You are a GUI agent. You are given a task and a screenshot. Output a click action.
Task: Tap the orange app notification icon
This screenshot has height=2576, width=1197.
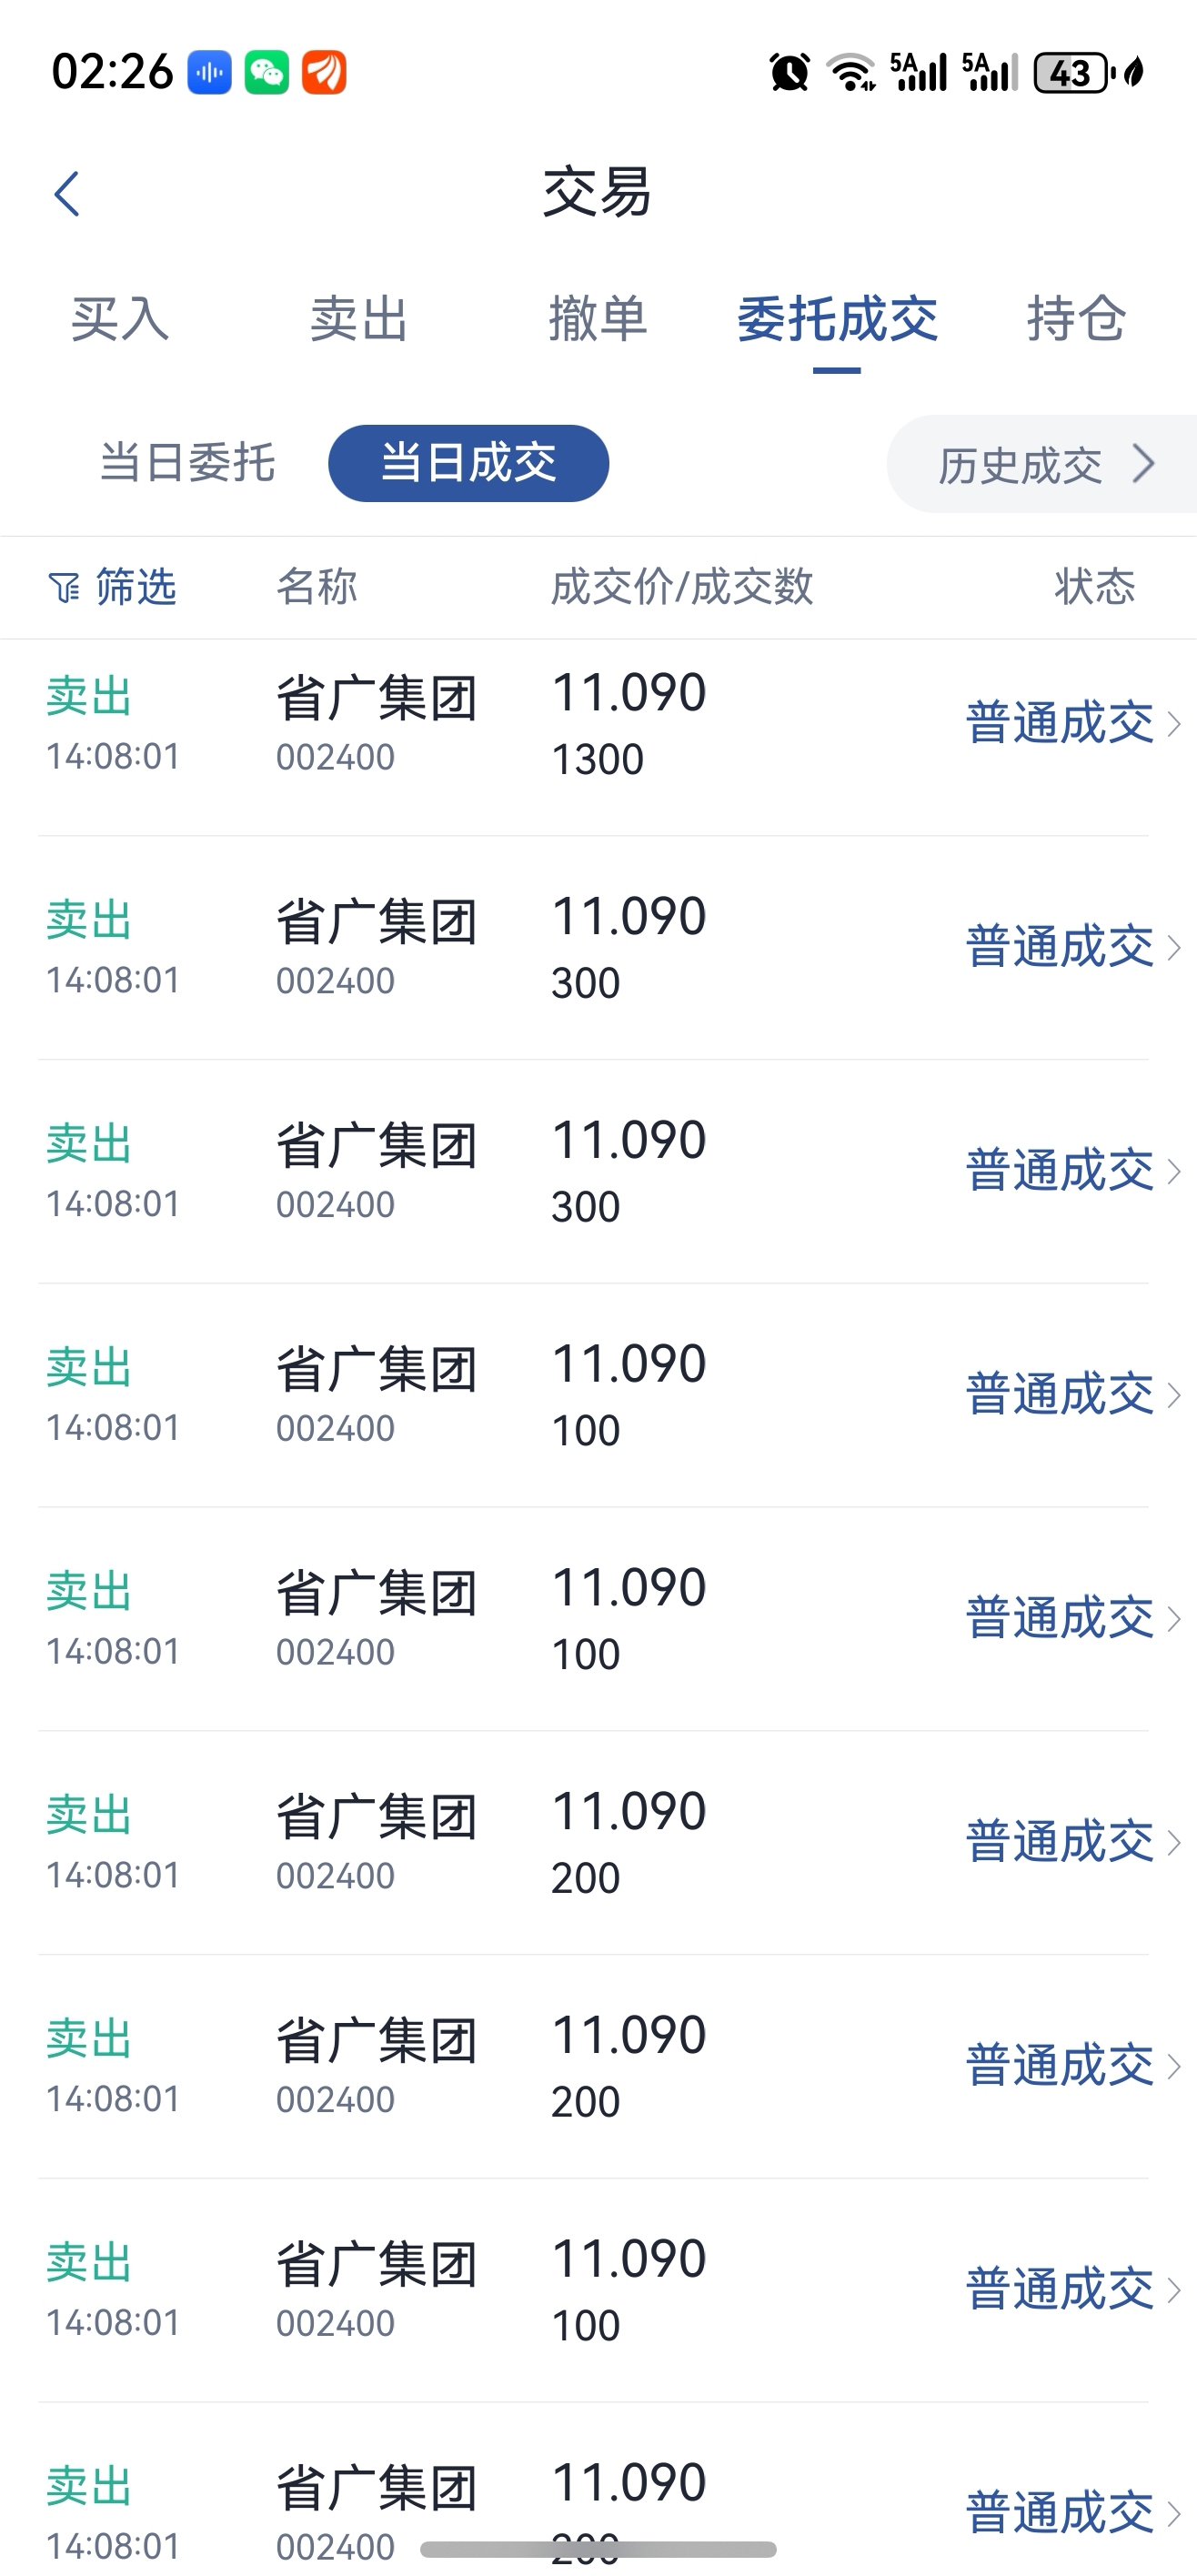[325, 73]
